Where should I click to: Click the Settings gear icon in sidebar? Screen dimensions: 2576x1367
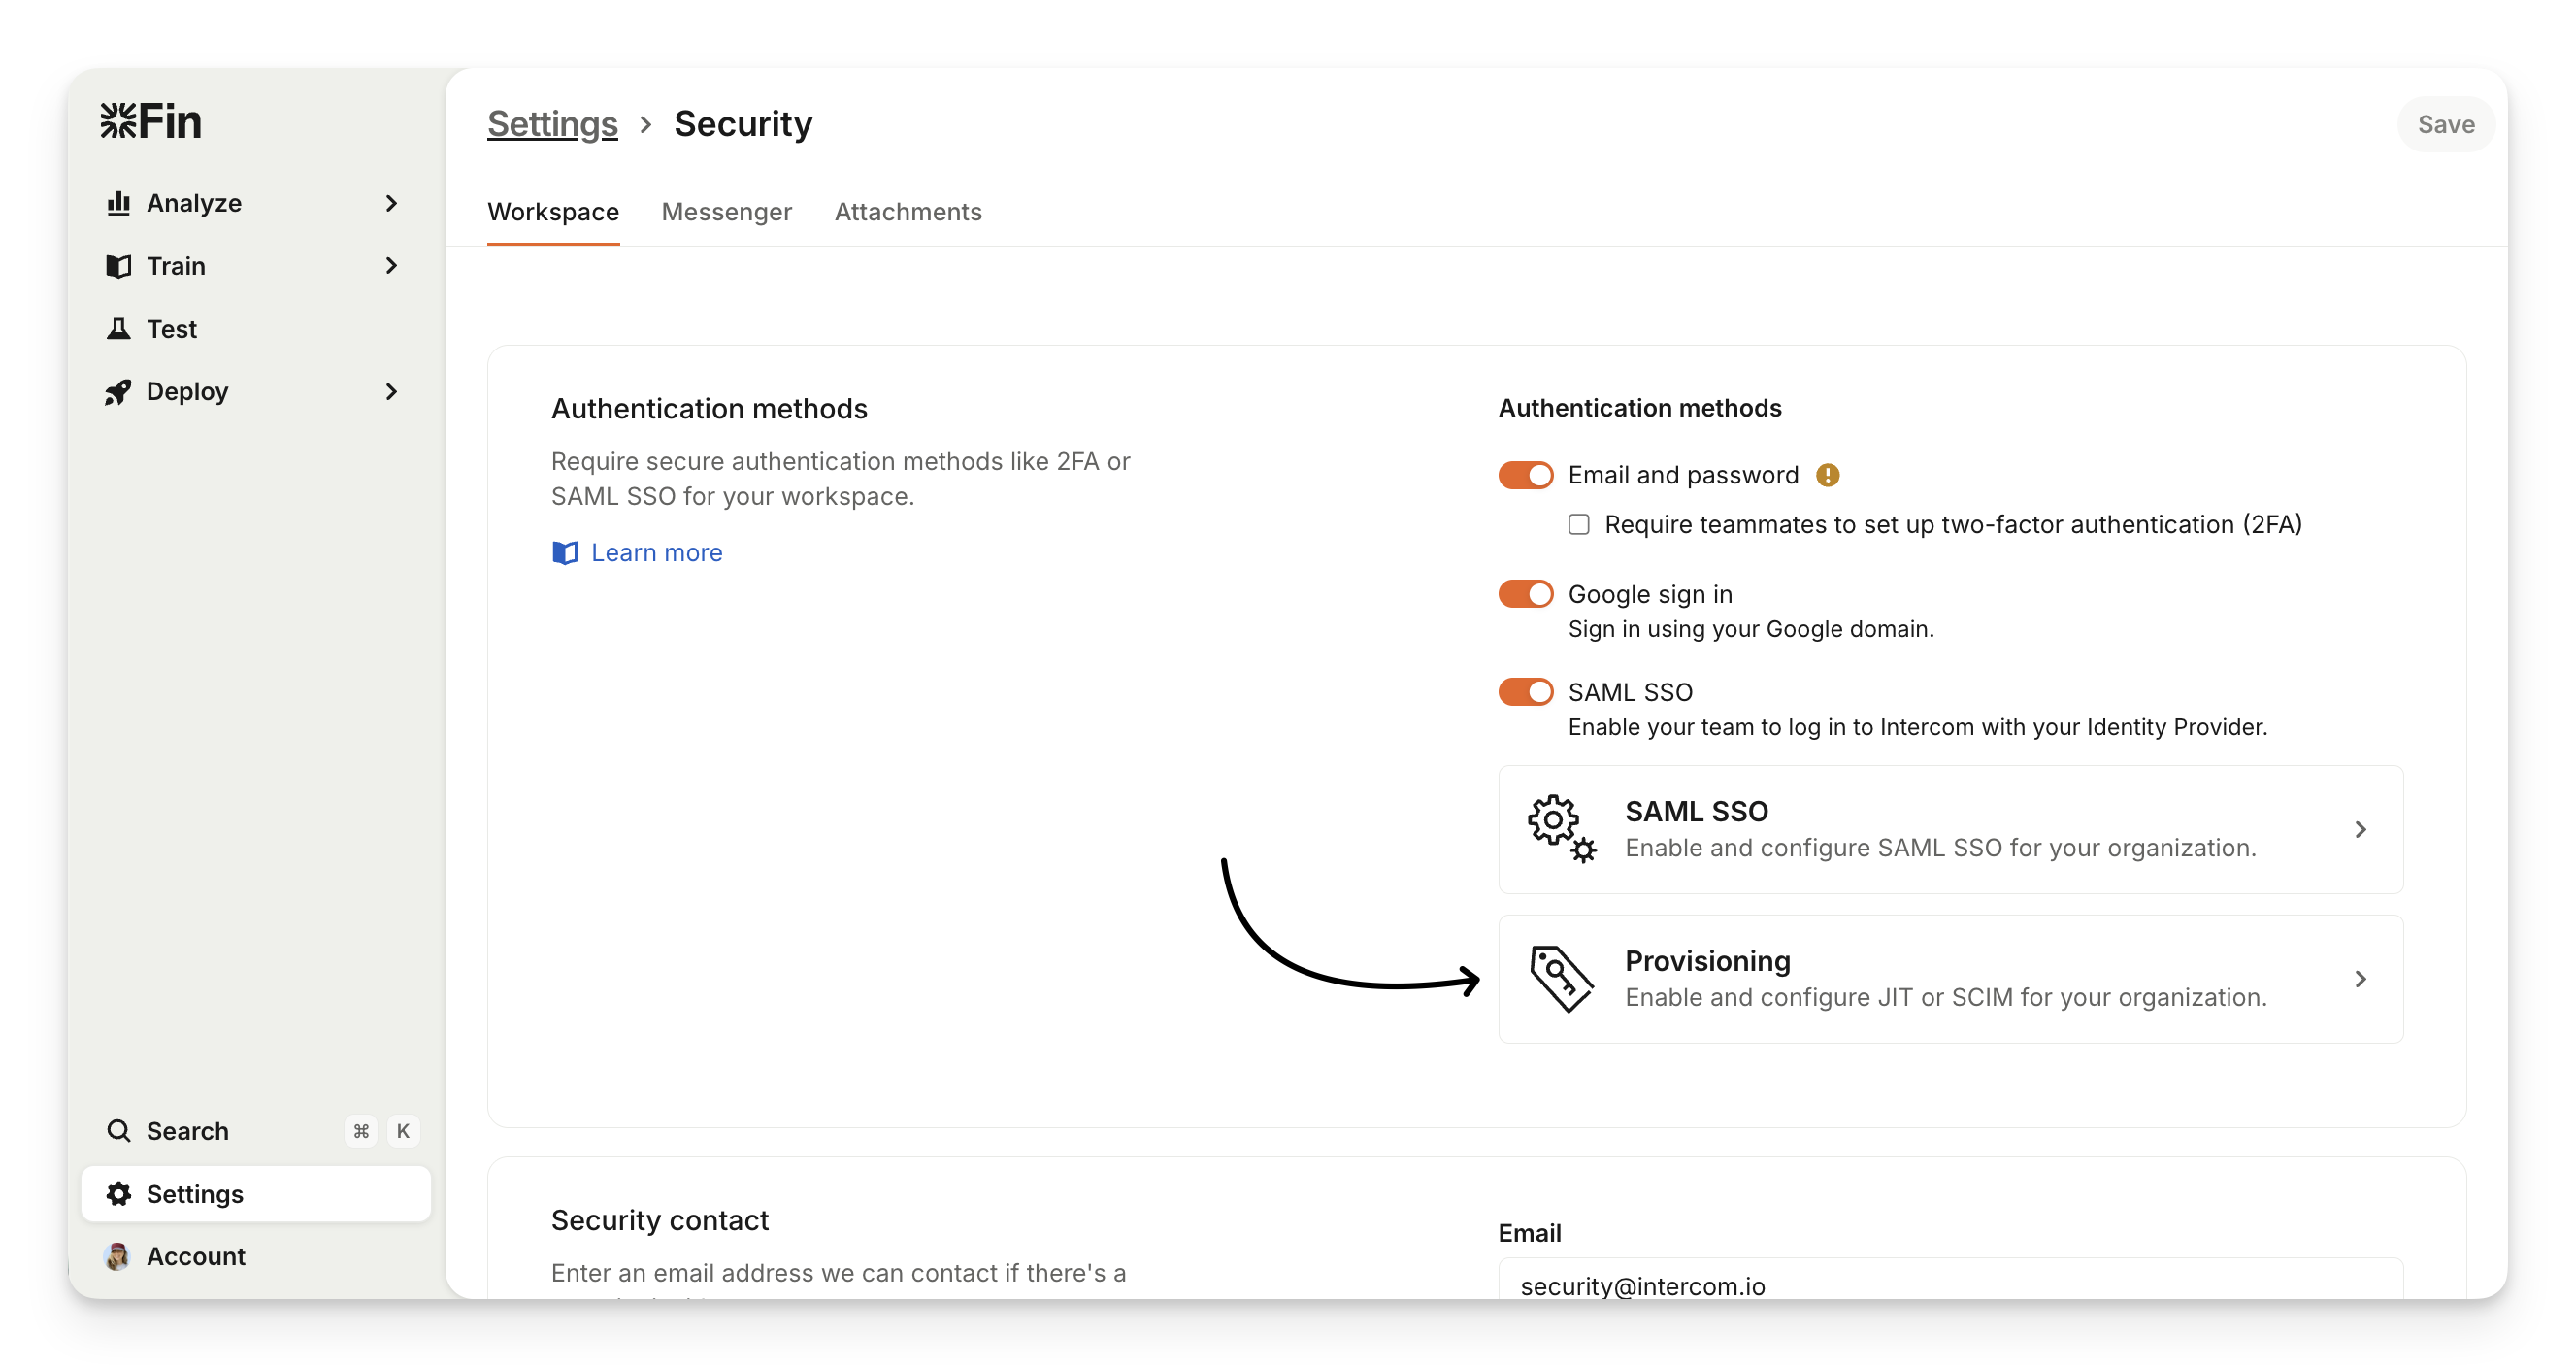point(119,1194)
